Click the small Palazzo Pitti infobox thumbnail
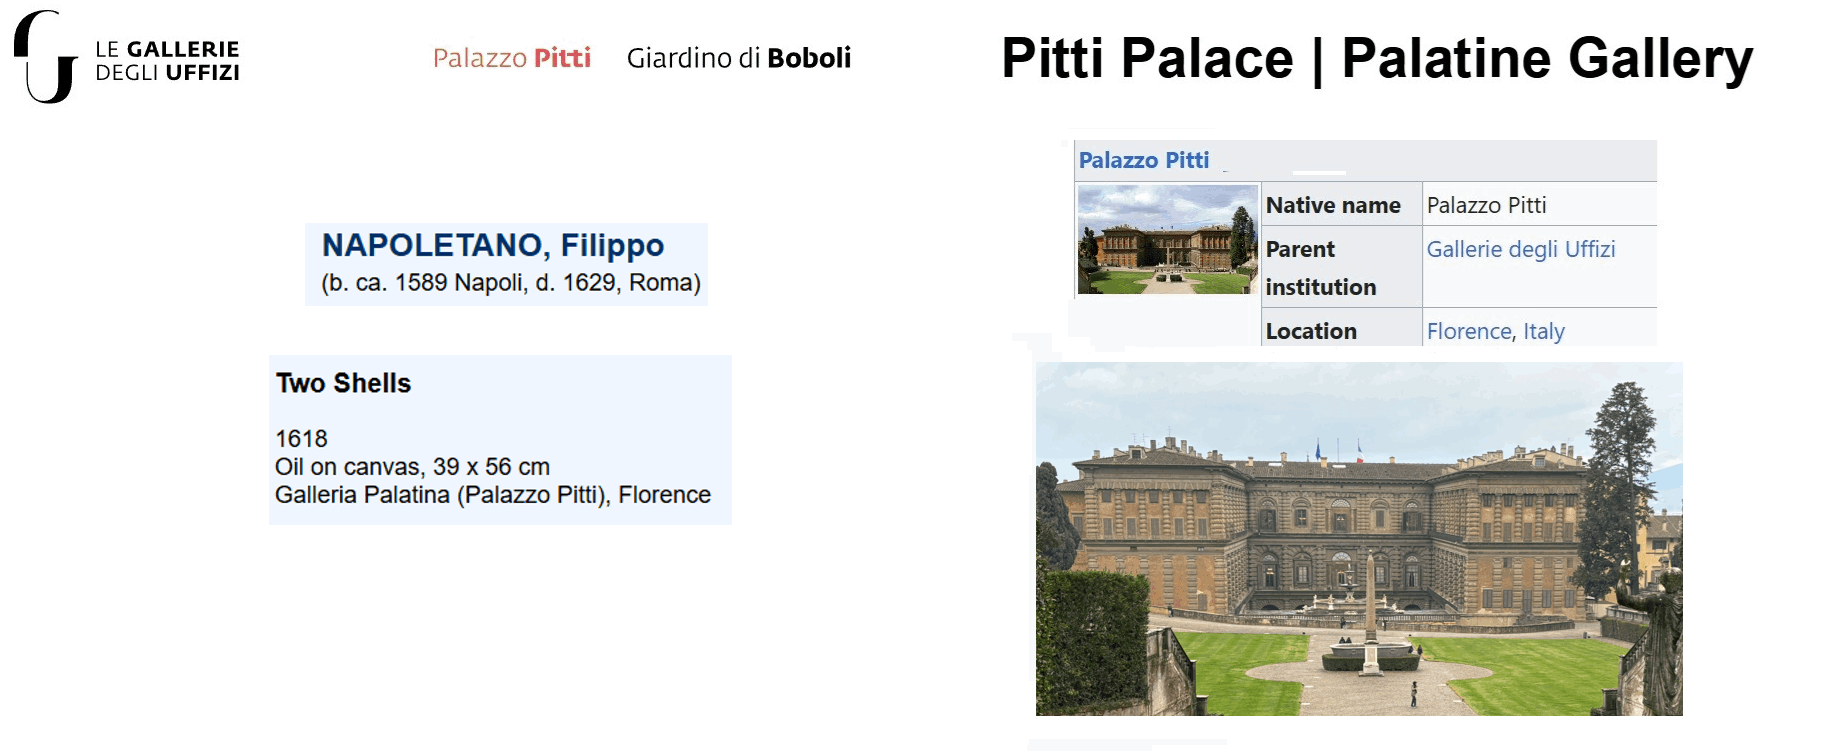This screenshot has width=1824, height=751. (x=1167, y=240)
